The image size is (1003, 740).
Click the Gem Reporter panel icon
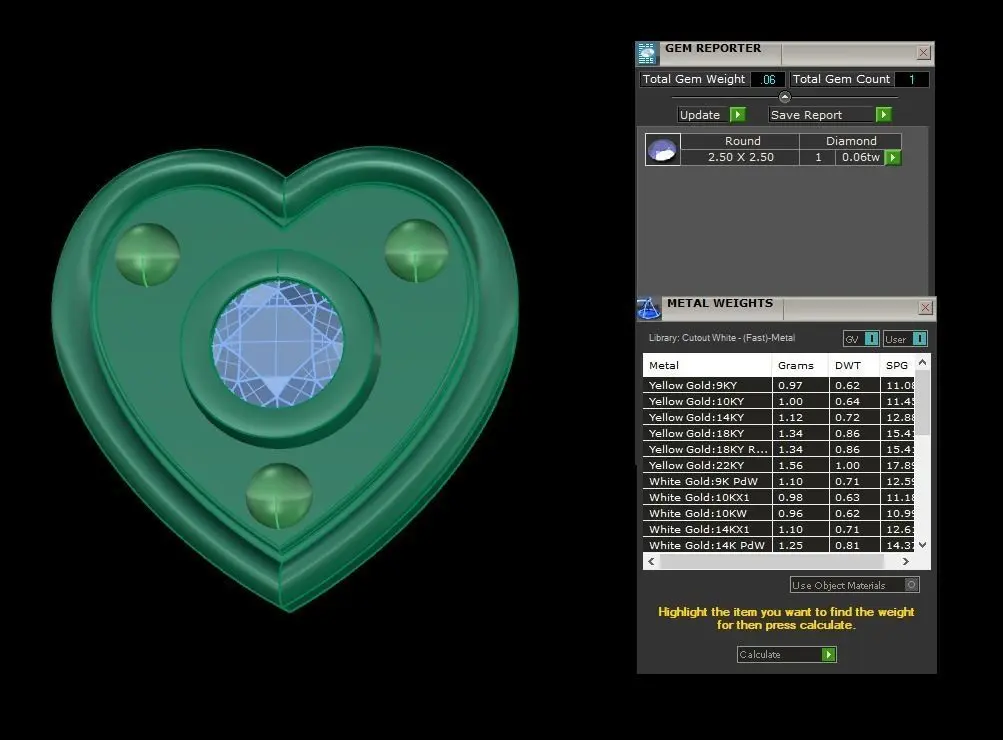pyautogui.click(x=647, y=54)
